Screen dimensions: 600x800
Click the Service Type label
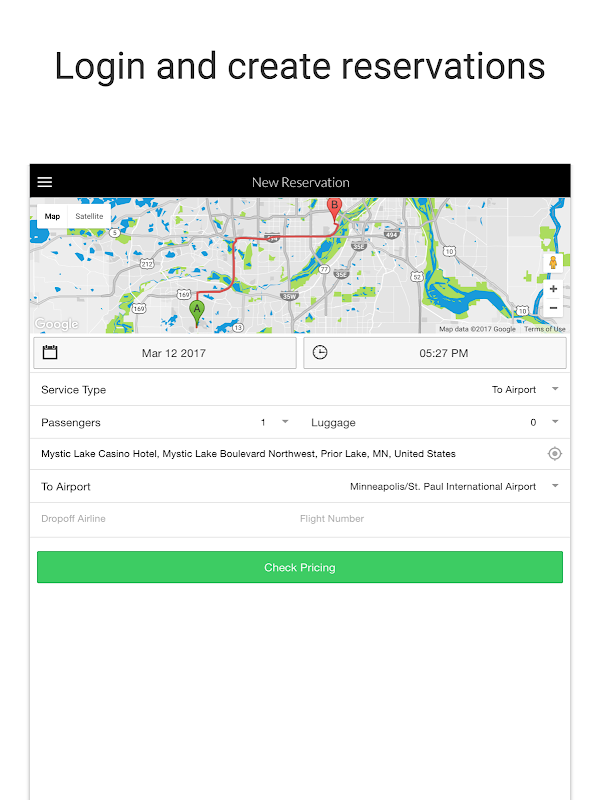[x=73, y=390]
